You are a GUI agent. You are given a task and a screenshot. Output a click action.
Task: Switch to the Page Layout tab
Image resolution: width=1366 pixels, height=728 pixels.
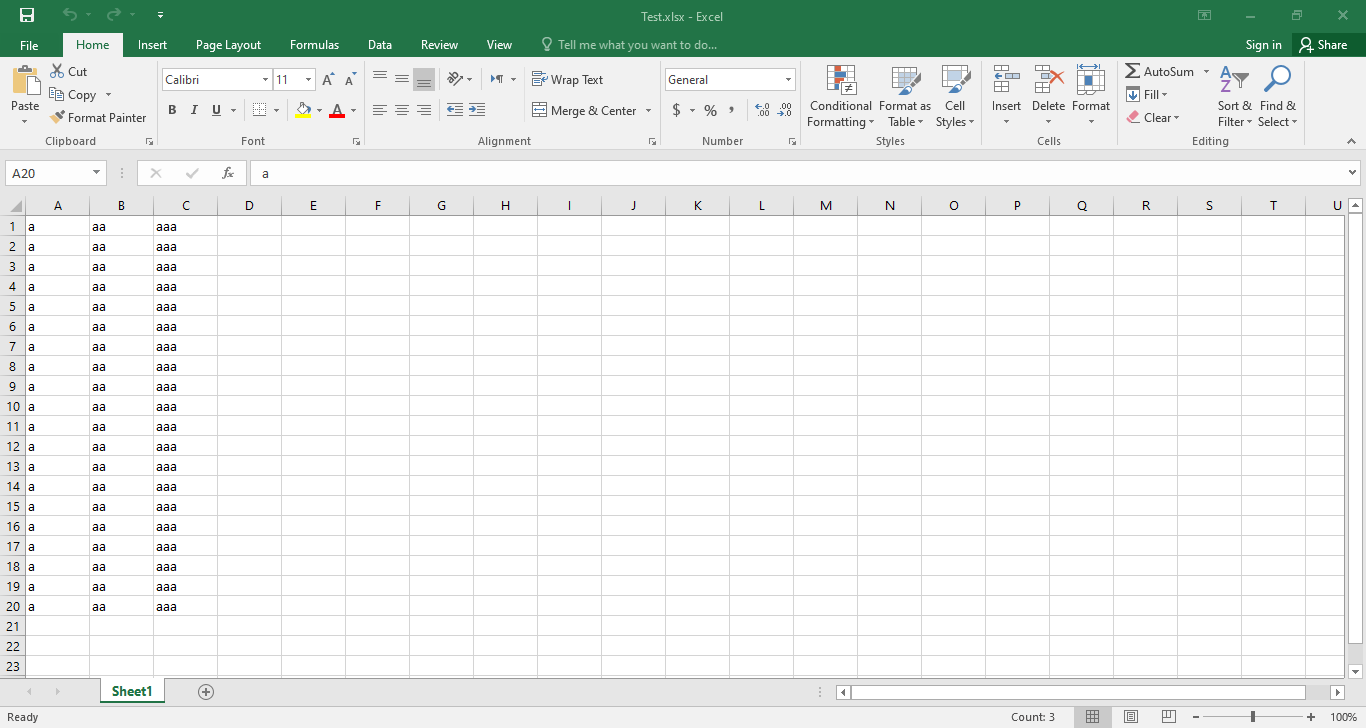[228, 45]
